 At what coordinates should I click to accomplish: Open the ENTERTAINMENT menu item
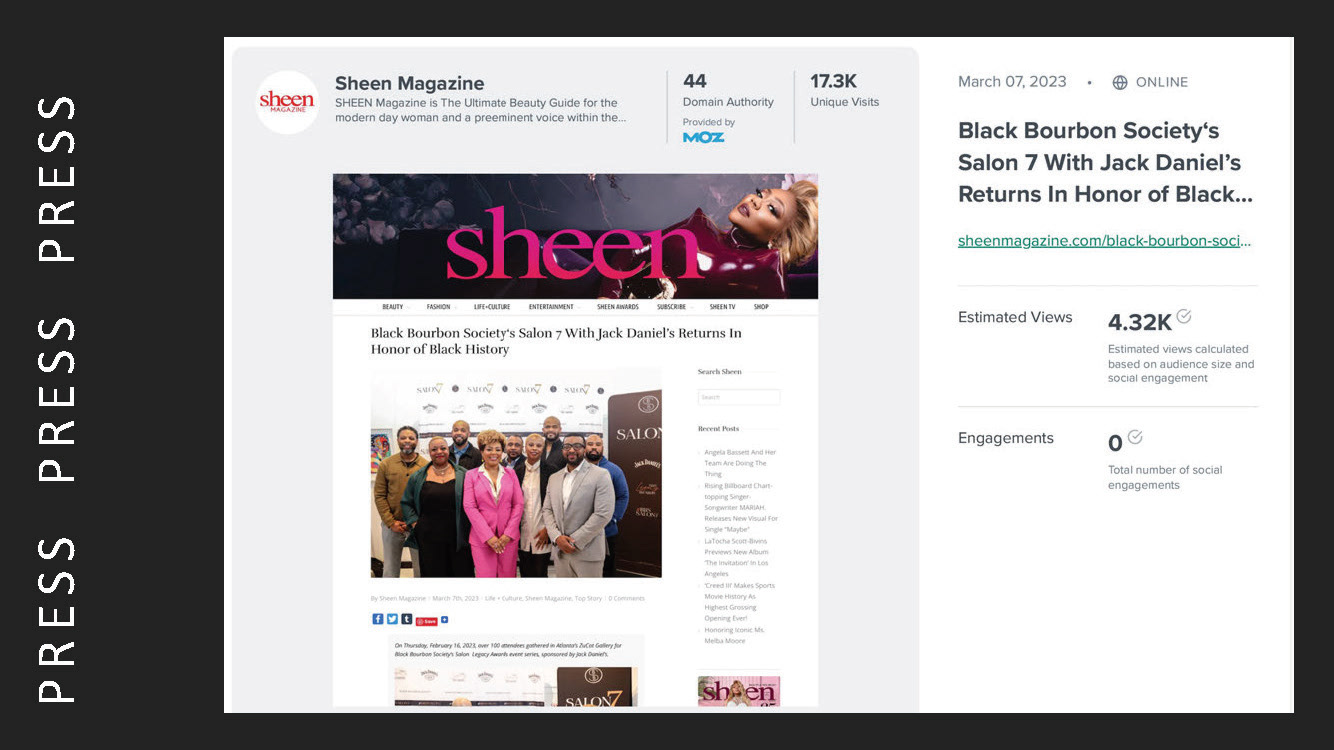551,307
